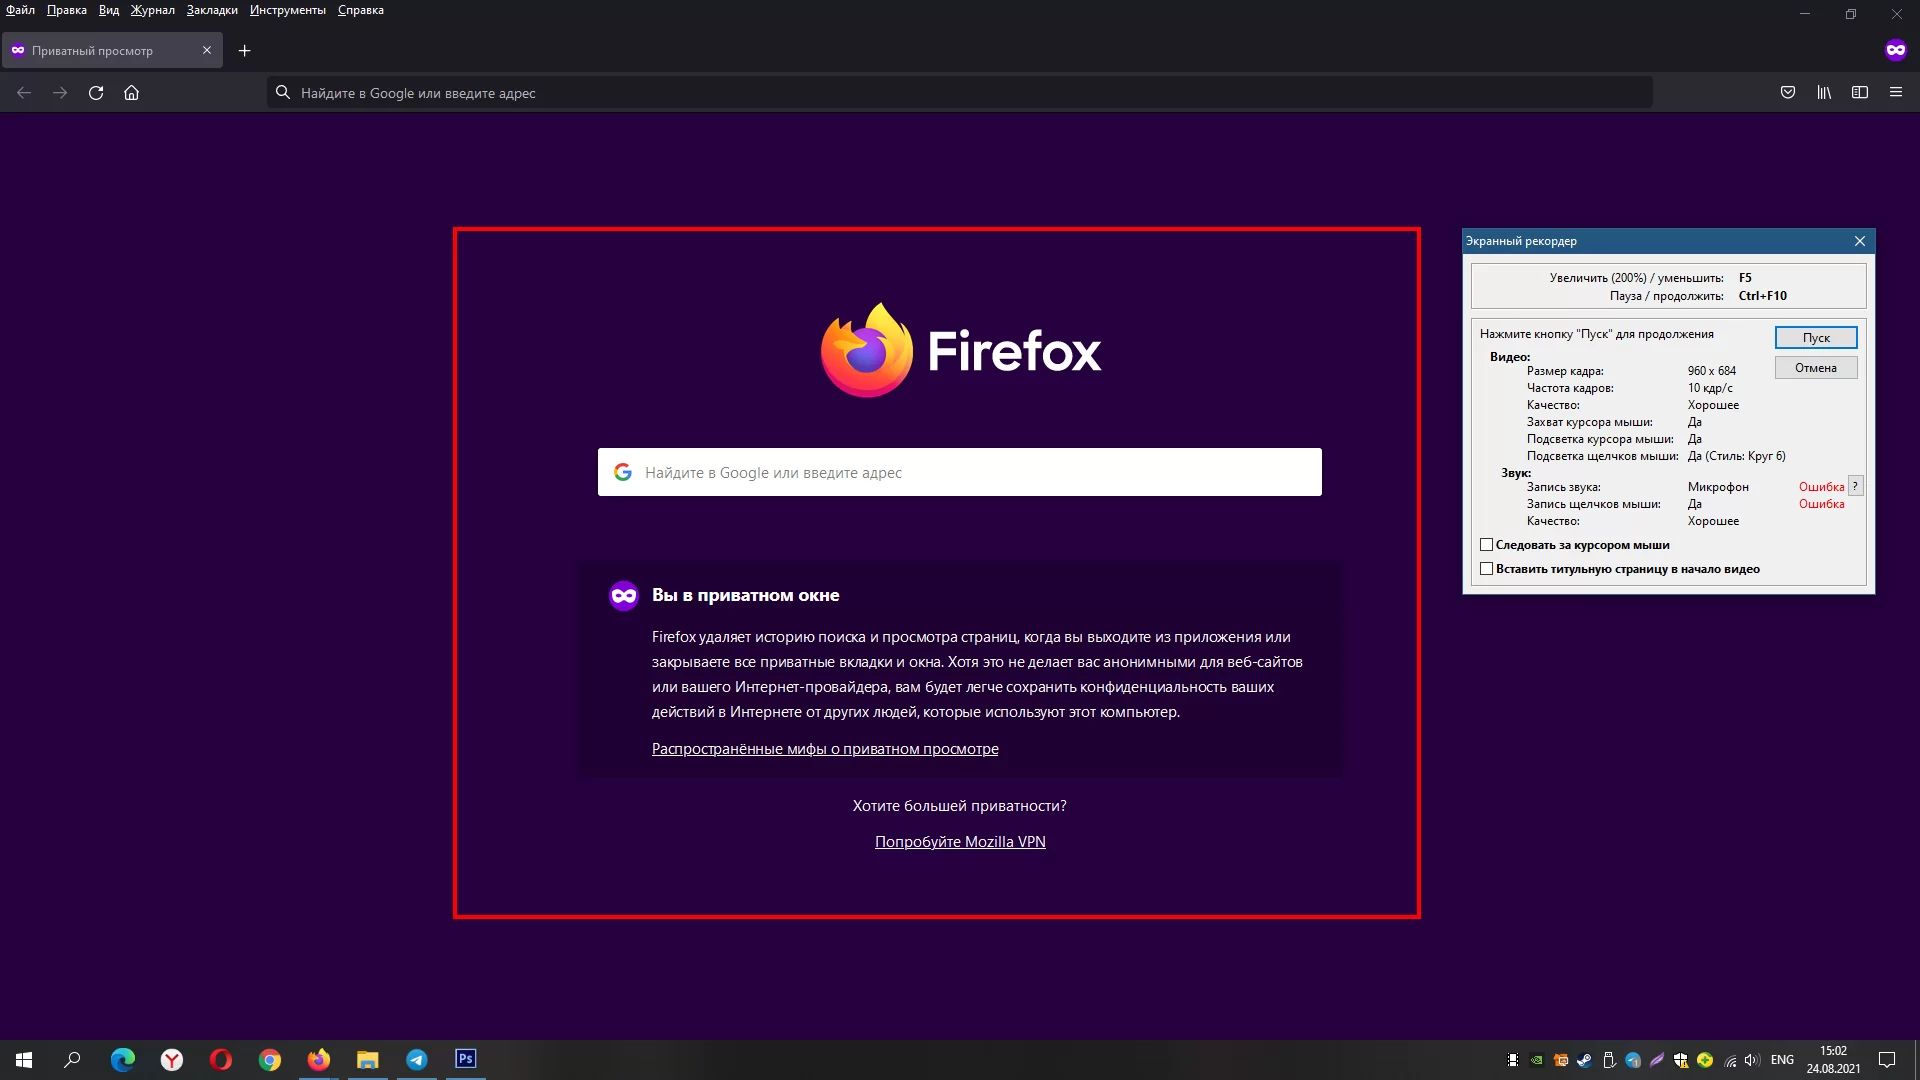
Task: Switch to Photoshop on the taskbar
Action: click(x=466, y=1060)
